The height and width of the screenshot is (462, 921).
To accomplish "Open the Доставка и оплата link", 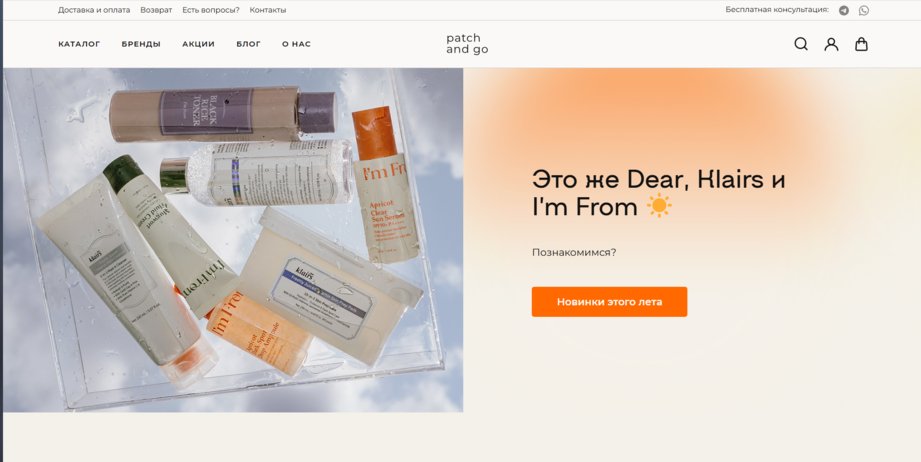I will [x=94, y=10].
